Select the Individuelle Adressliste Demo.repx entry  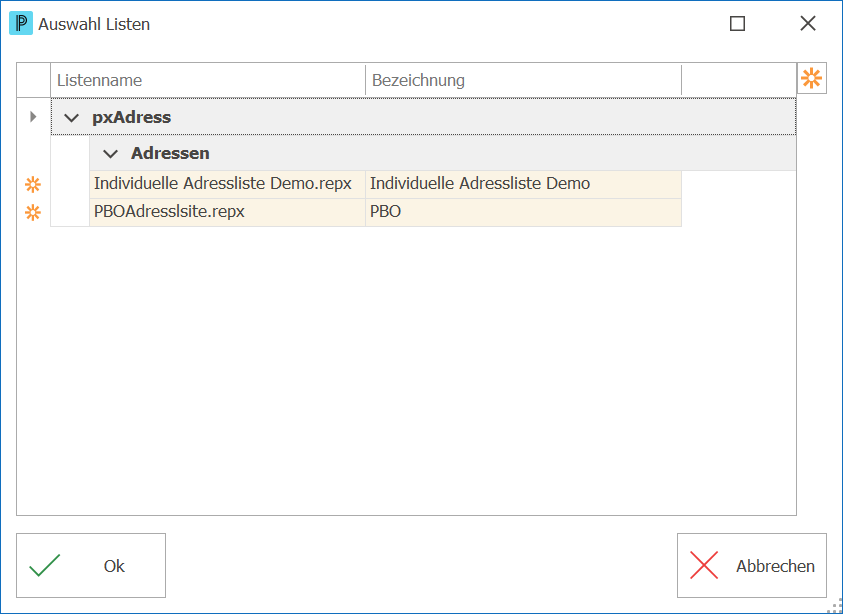(227, 184)
